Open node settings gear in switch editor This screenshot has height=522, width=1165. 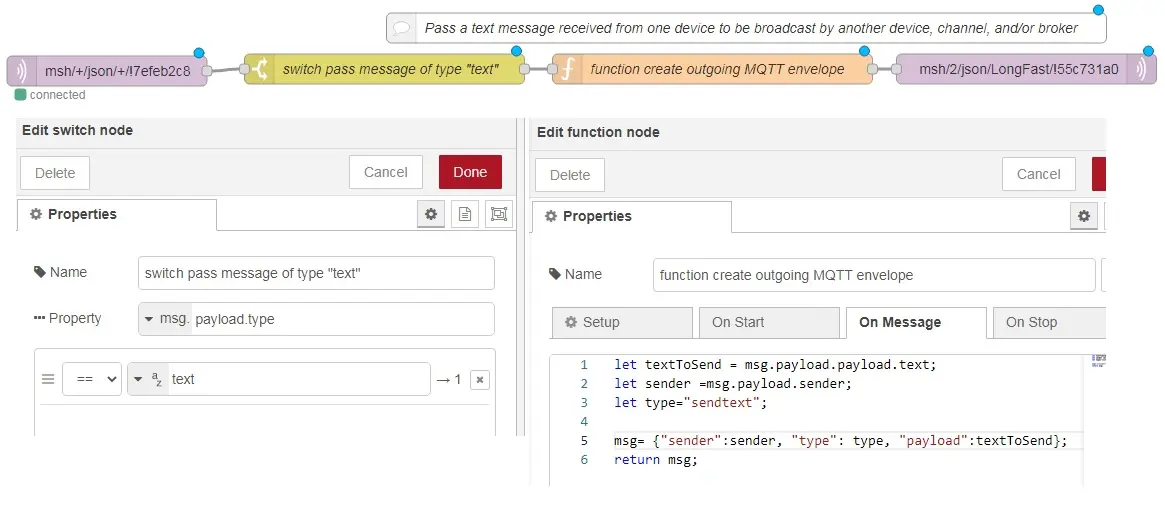(x=431, y=214)
